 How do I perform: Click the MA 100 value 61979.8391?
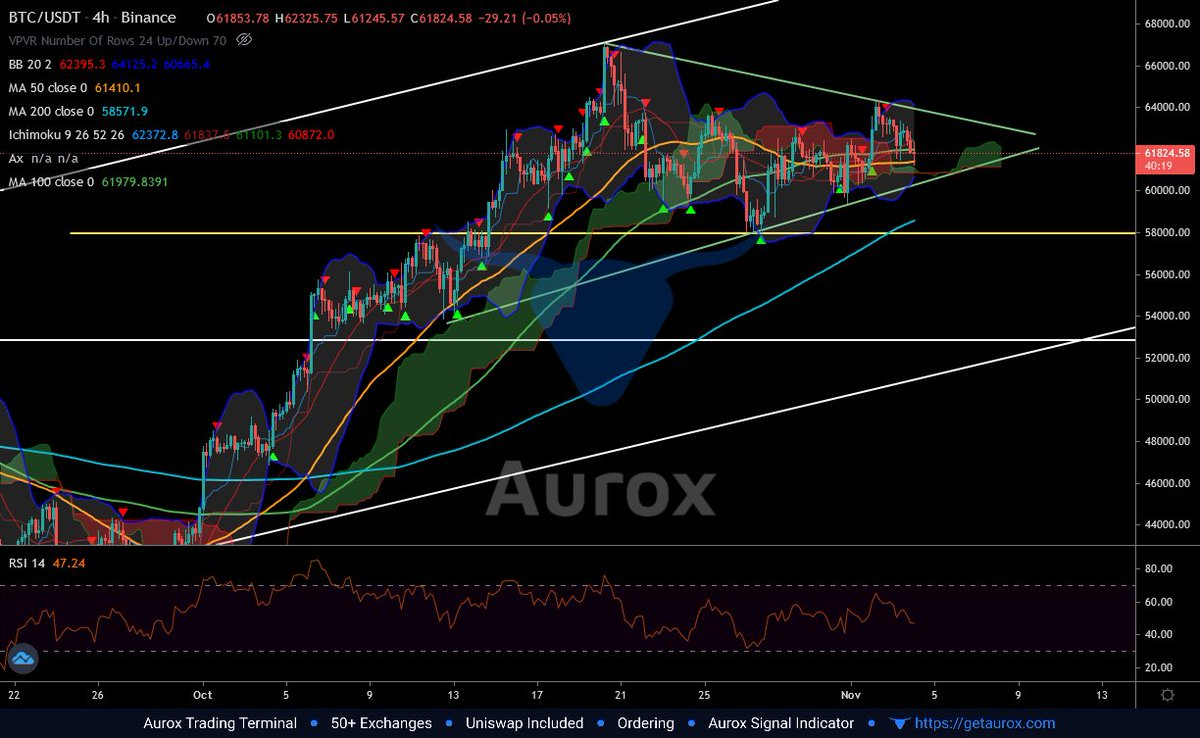coord(135,182)
